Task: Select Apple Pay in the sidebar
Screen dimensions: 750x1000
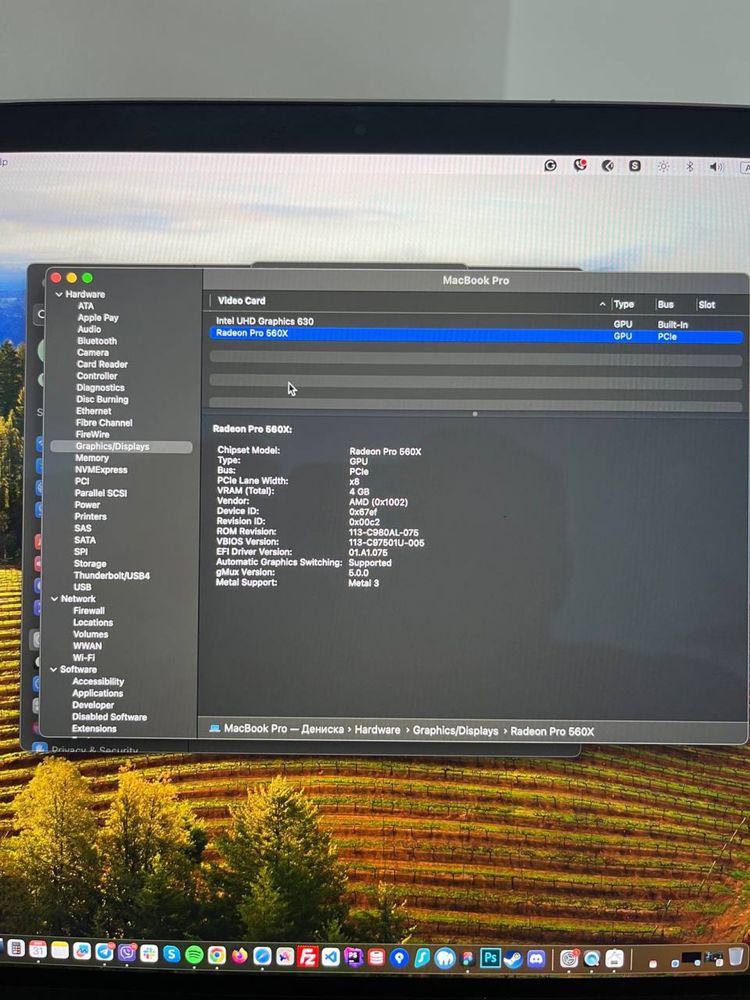Action: pyautogui.click(x=98, y=318)
